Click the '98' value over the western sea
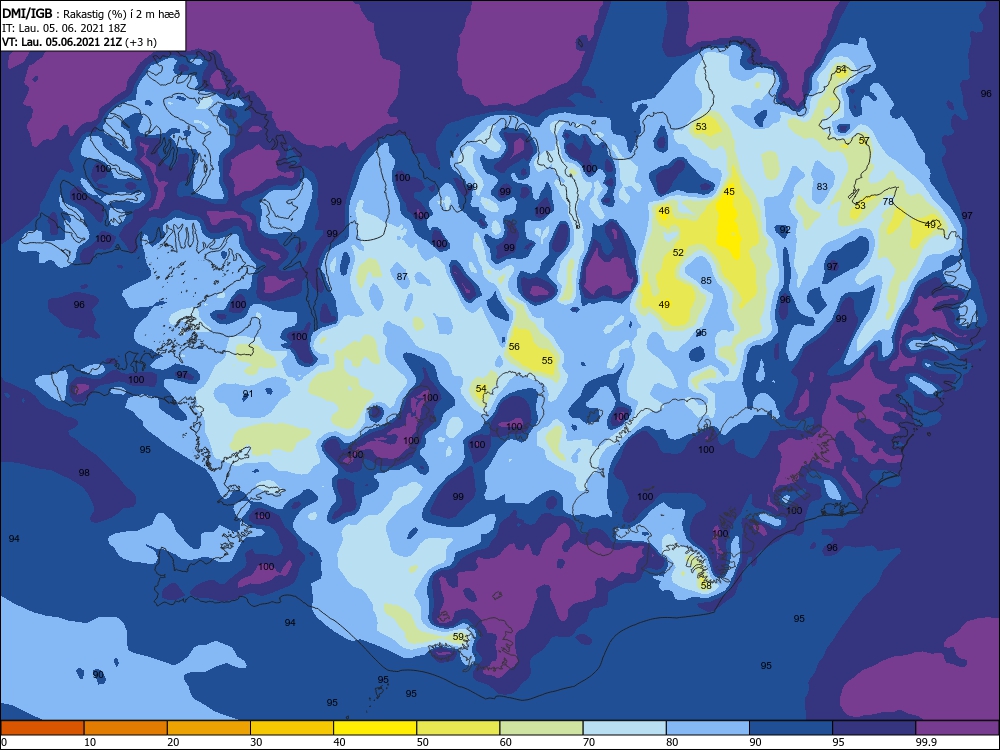Image resolution: width=1000 pixels, height=750 pixels. 84,473
